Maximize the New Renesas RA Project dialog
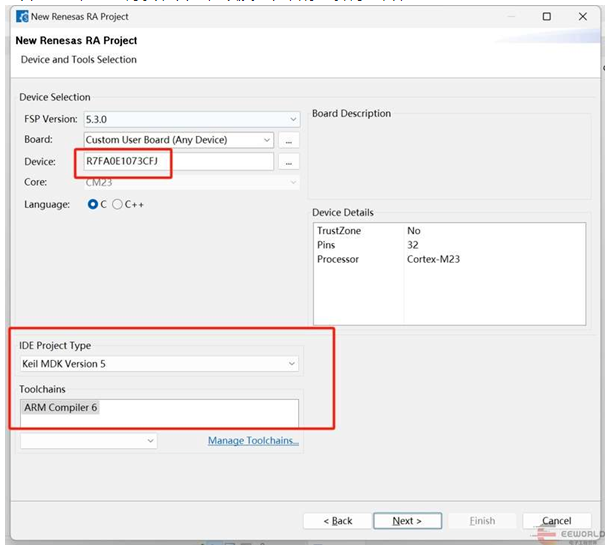This screenshot has width=608, height=547. (546, 17)
